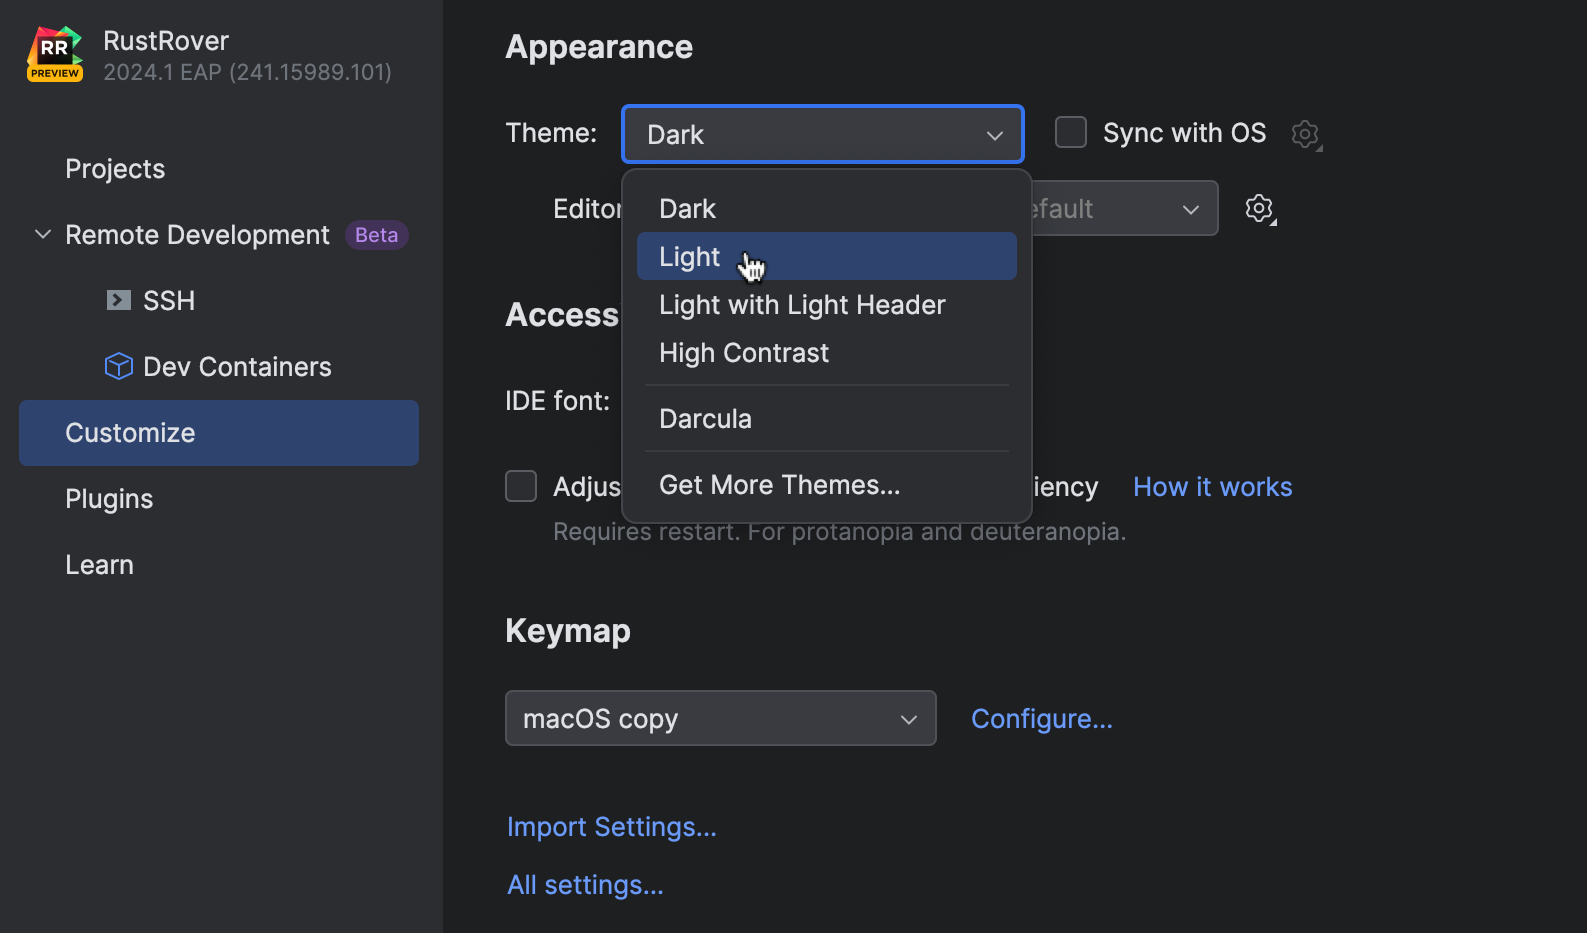Click the Dev Containers cube icon
Viewport: 1587px width, 933px height.
tap(119, 366)
